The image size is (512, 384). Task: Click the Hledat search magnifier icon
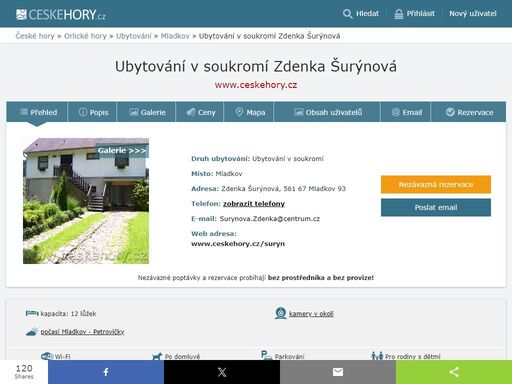[347, 14]
